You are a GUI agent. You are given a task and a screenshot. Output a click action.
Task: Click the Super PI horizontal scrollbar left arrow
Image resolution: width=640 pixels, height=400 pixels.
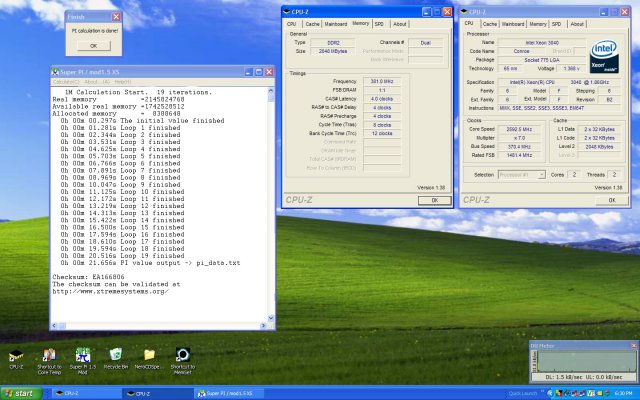(x=55, y=326)
